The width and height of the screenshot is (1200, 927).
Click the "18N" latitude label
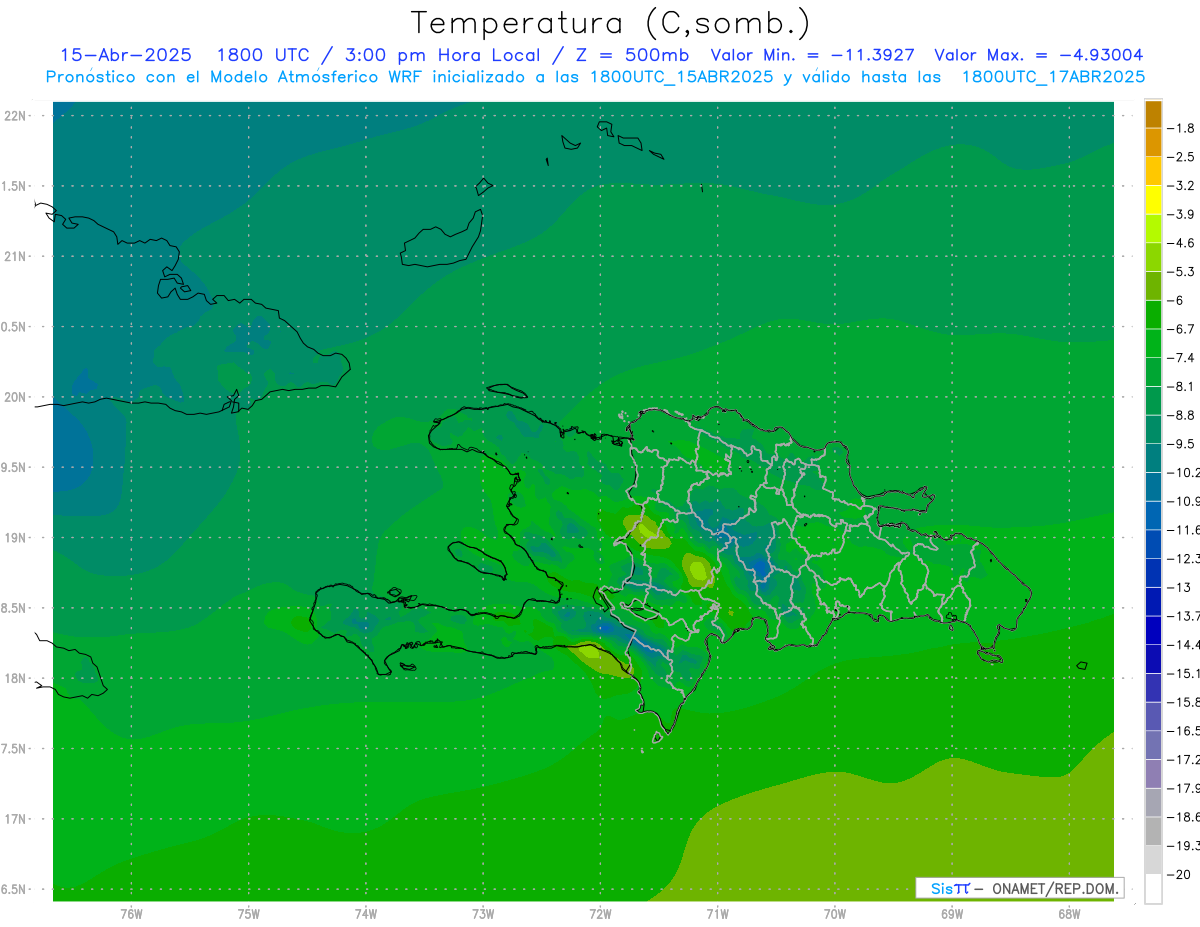coord(17,678)
